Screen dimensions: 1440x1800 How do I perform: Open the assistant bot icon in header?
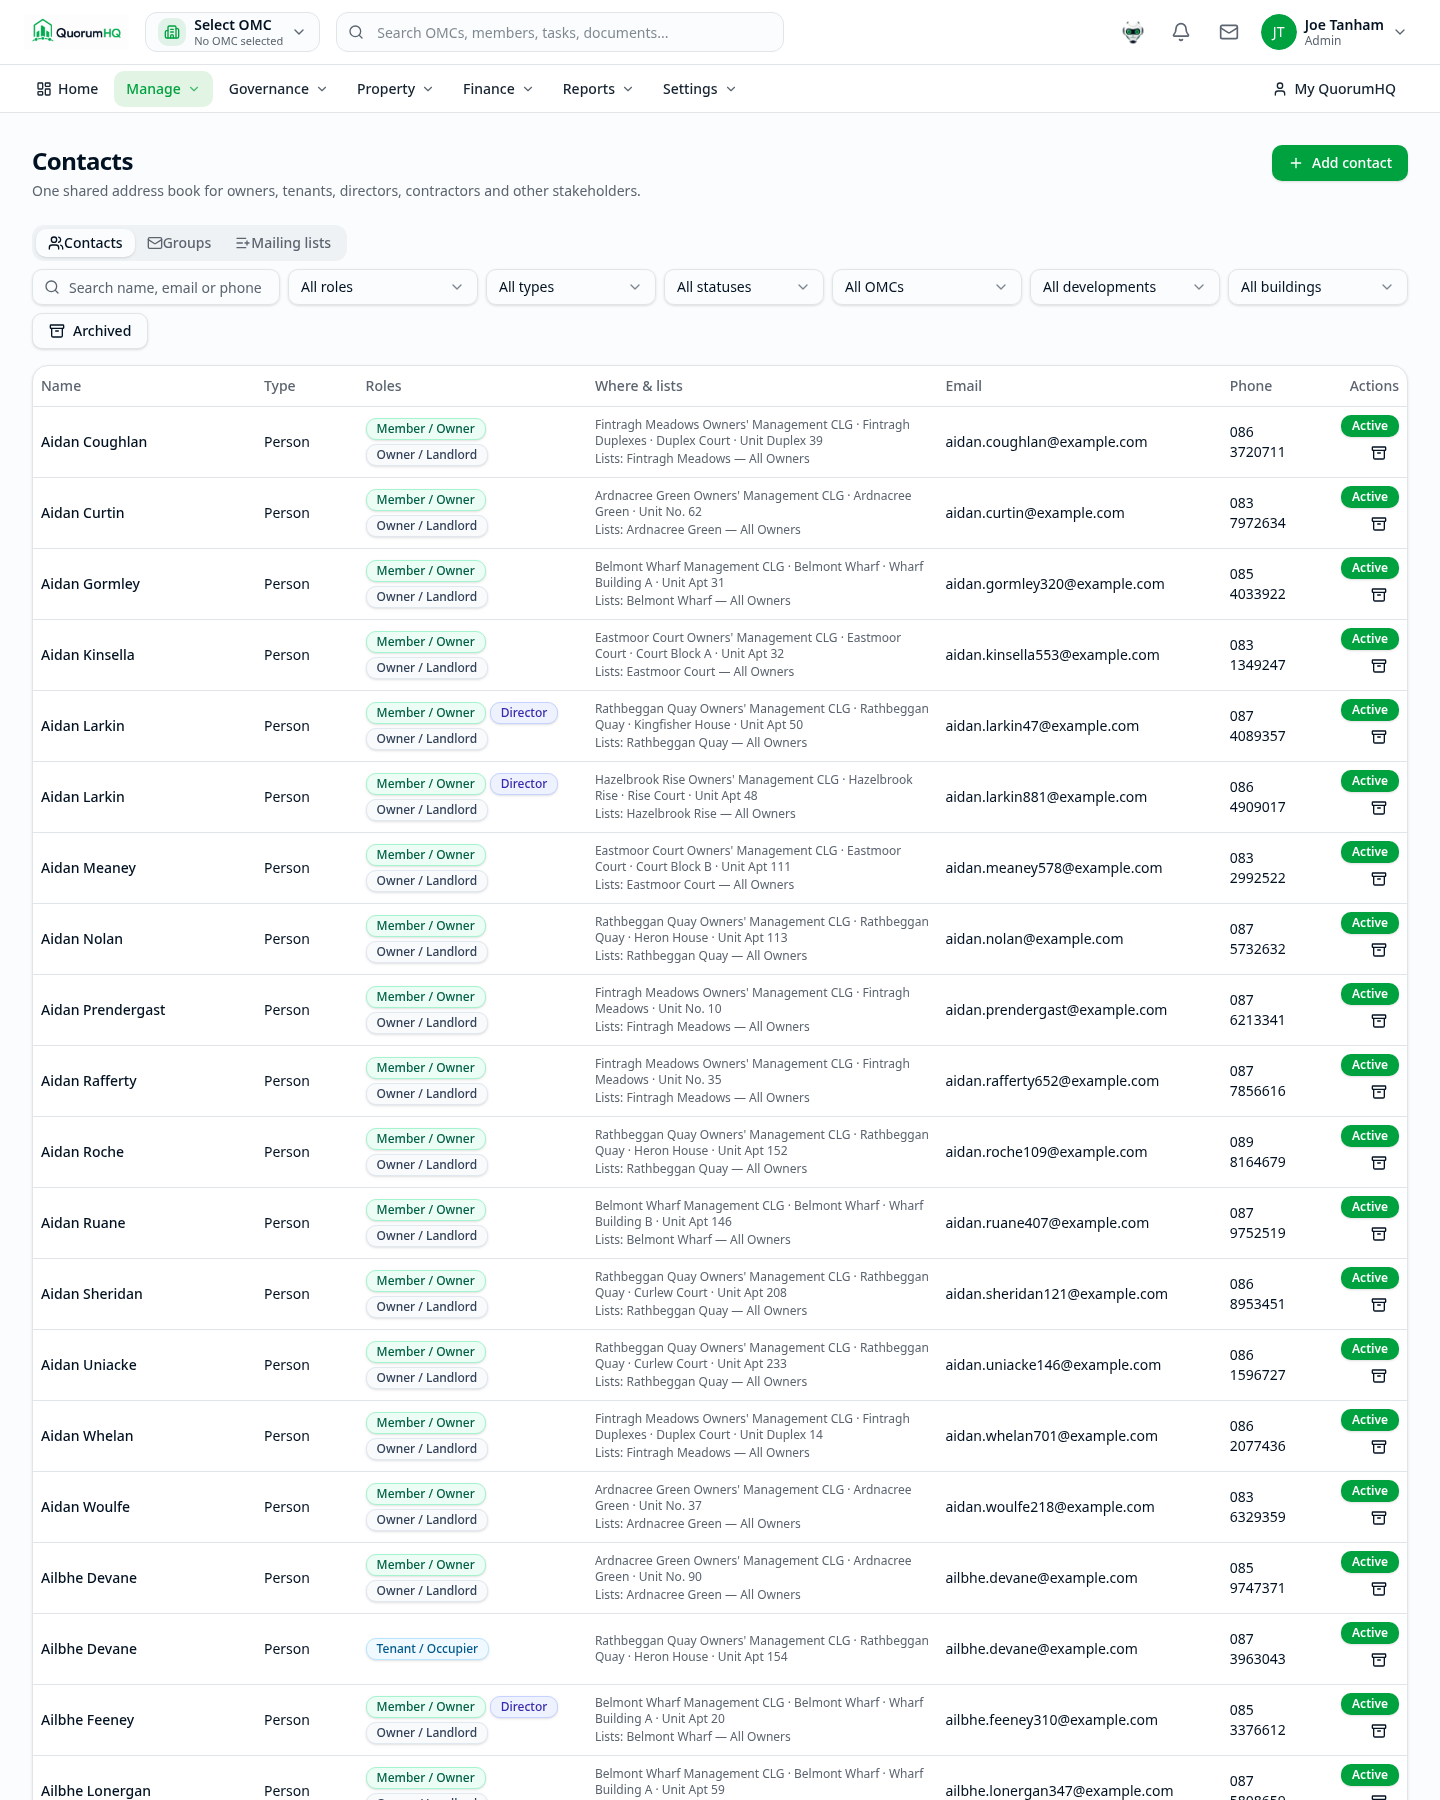[1133, 32]
